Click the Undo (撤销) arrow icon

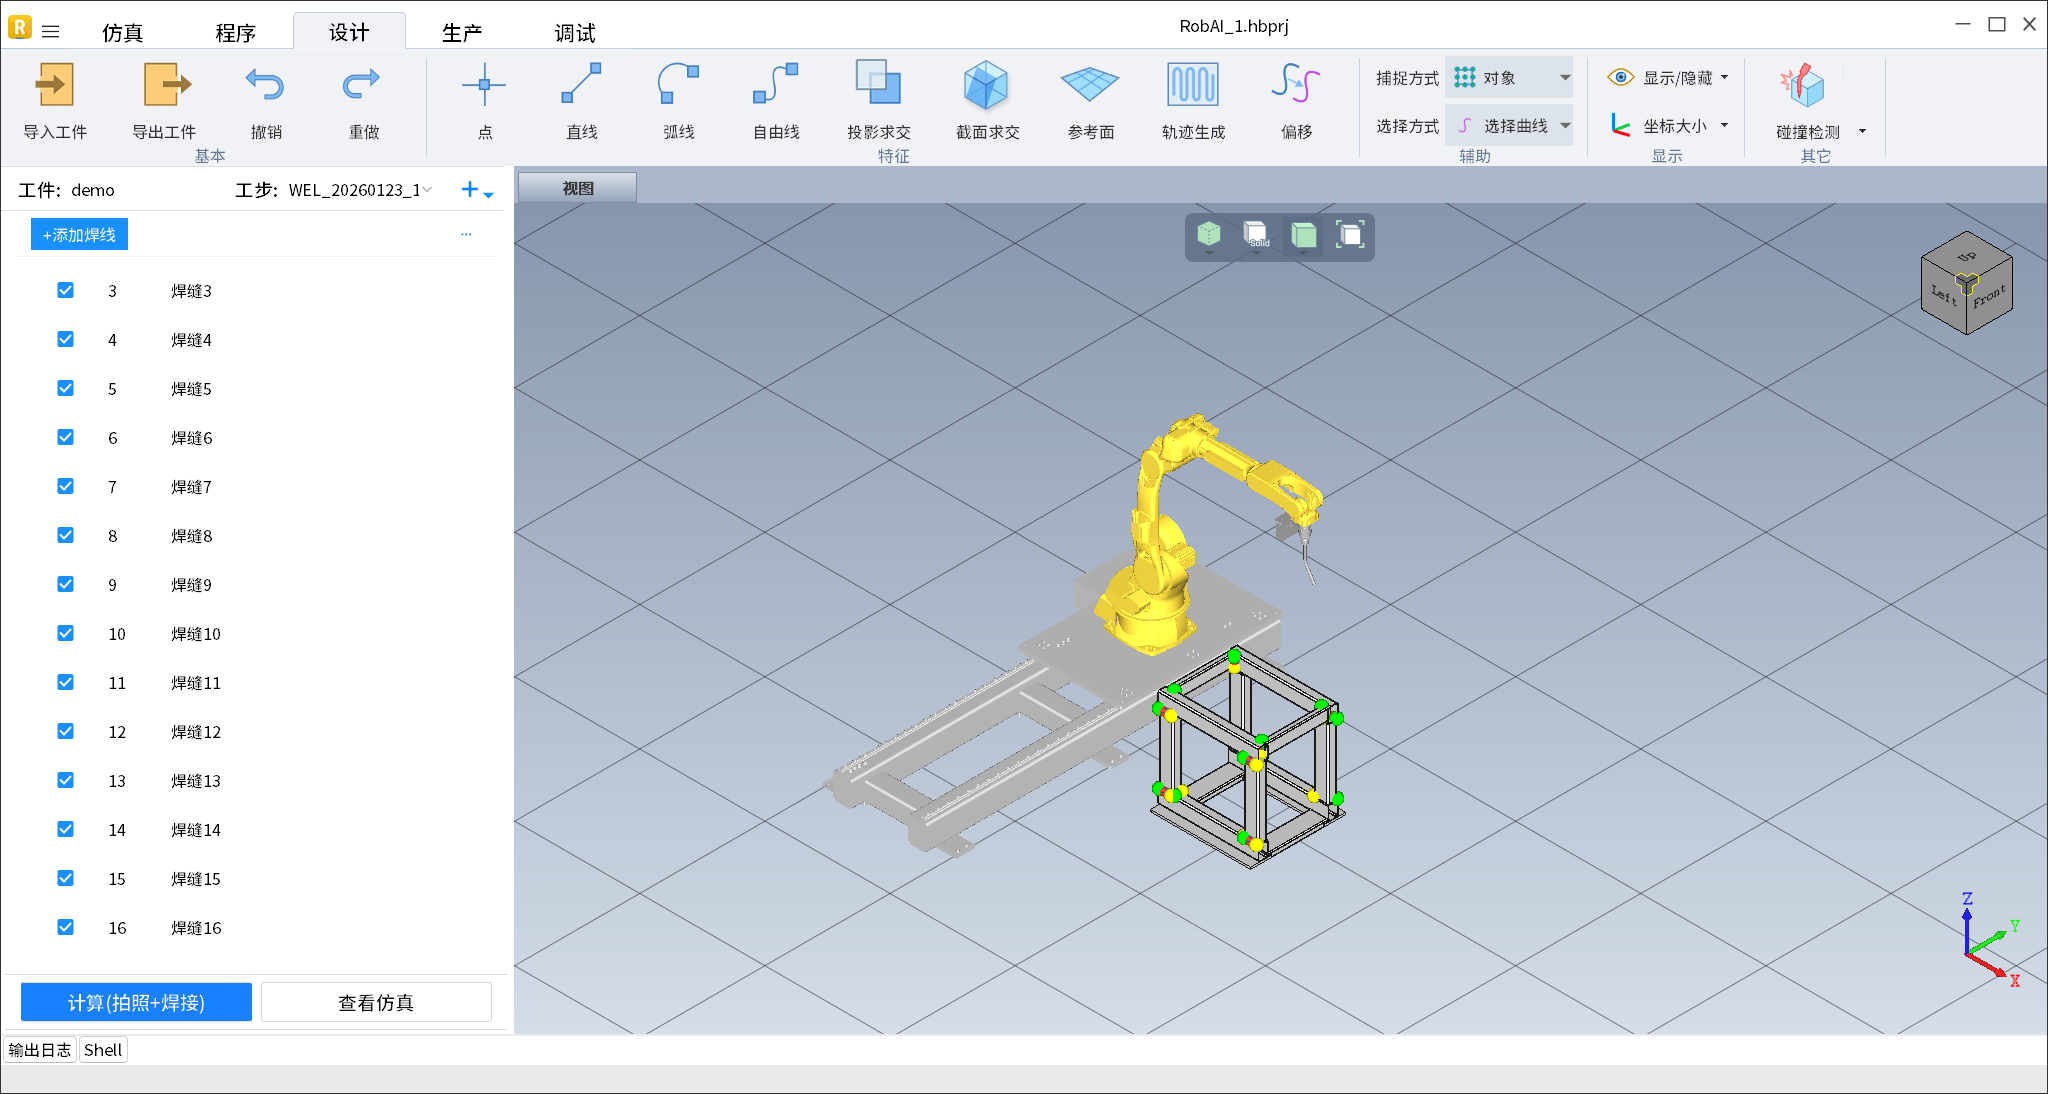pyautogui.click(x=265, y=86)
